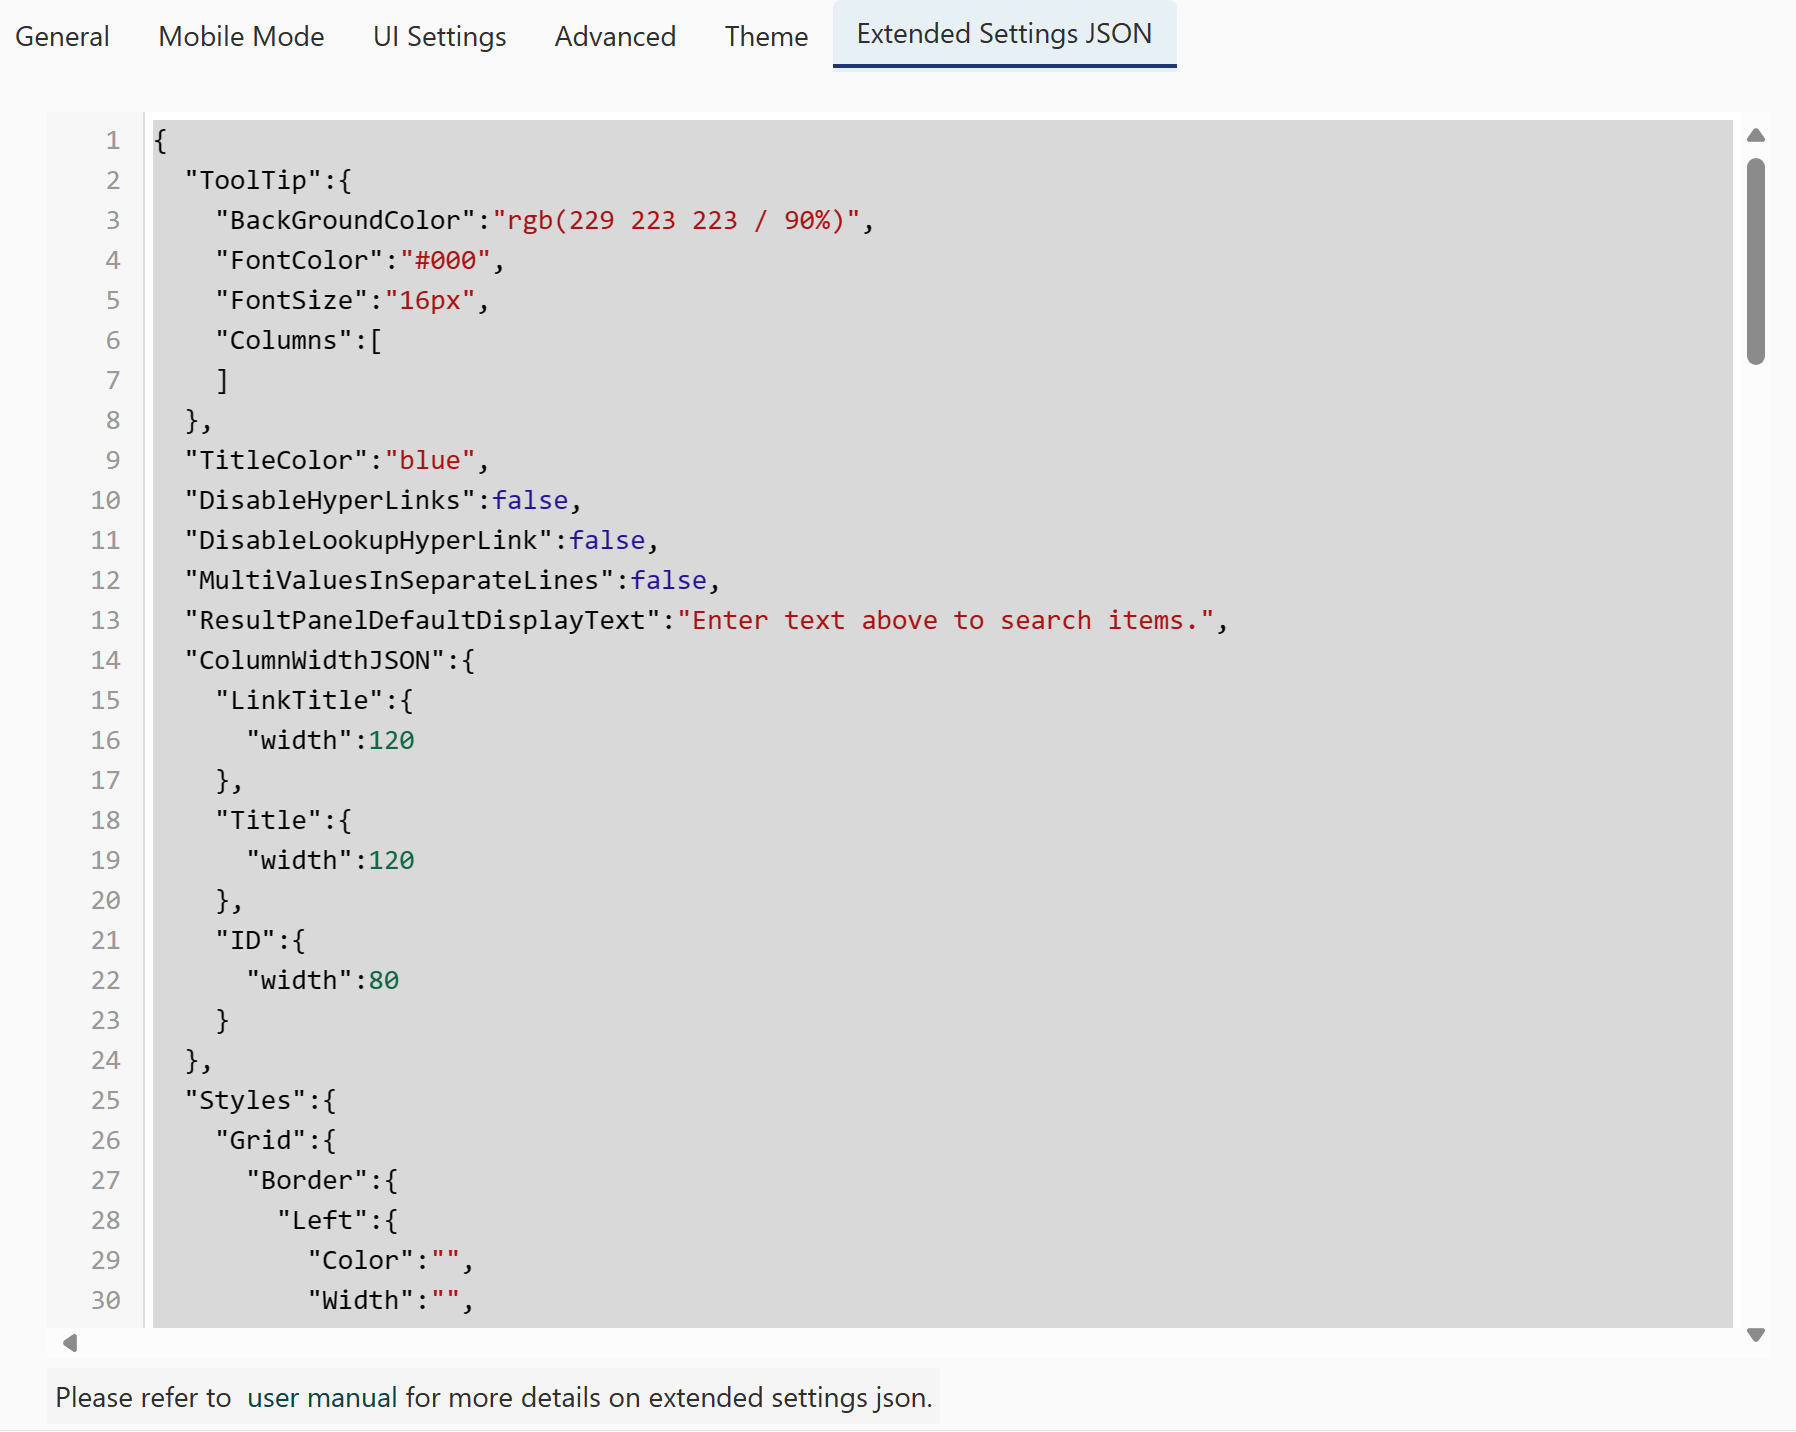
Task: Click the width value 80 on line 22
Action: pyautogui.click(x=384, y=980)
